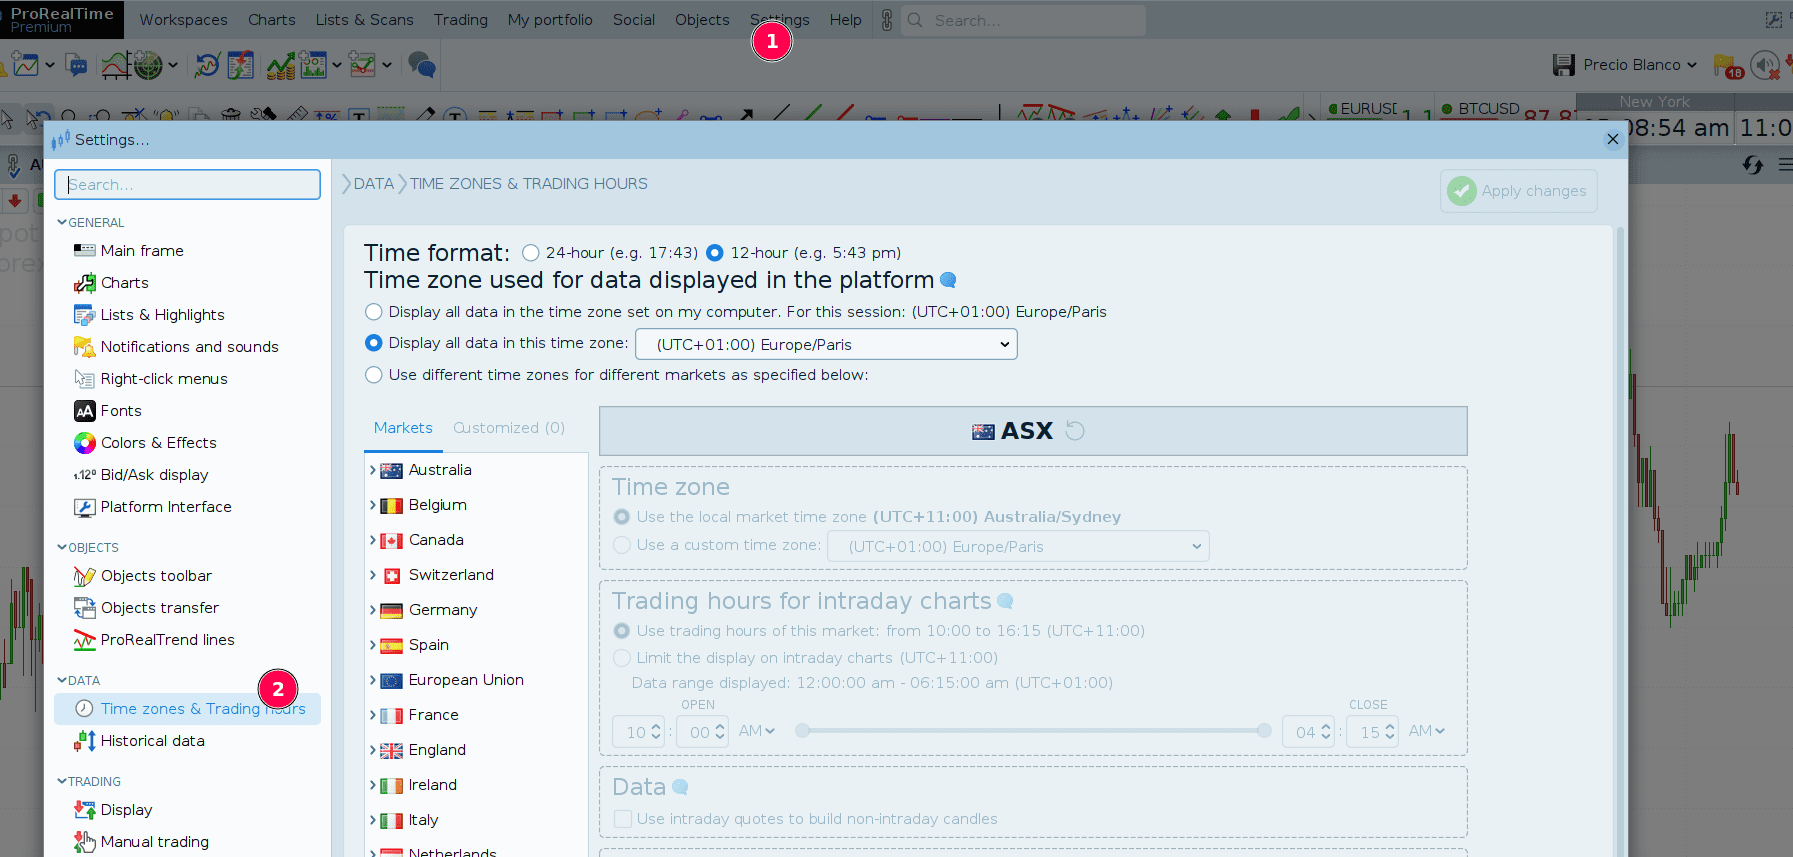This screenshot has width=1793, height=857.
Task: Open the main Europe/Paris time zone dropdown
Action: [x=826, y=344]
